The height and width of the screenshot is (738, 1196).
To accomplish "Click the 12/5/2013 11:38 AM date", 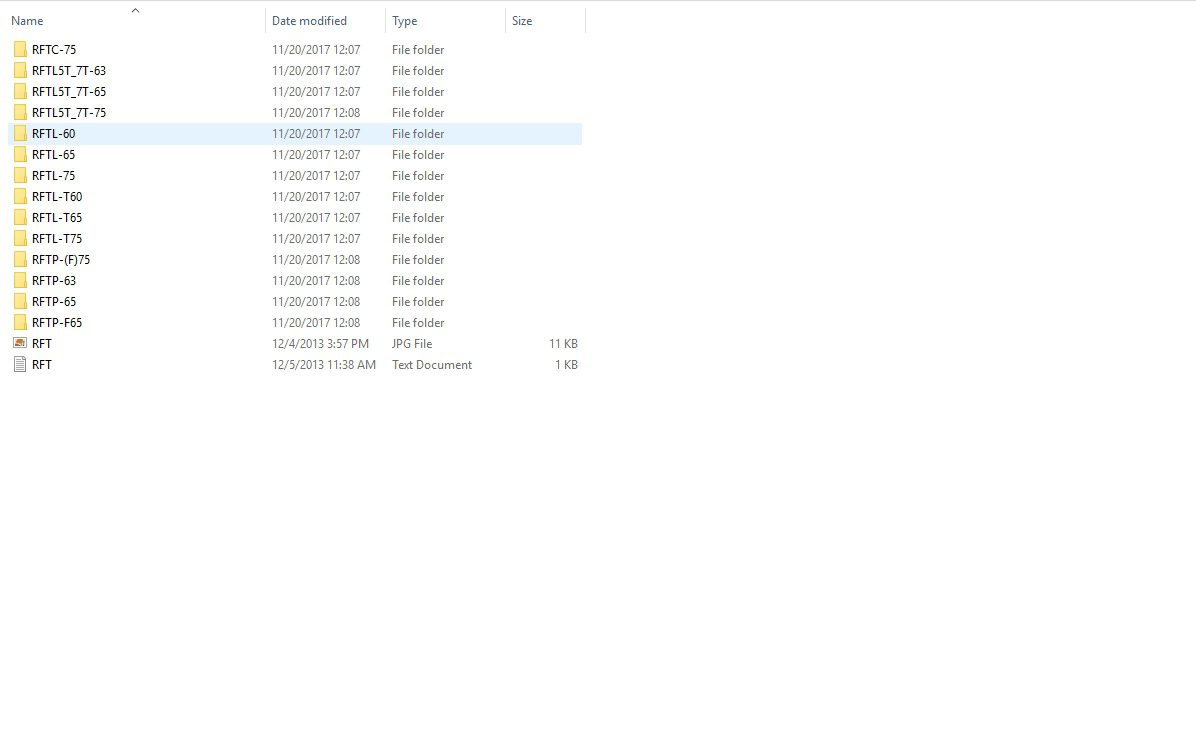I will [x=323, y=365].
